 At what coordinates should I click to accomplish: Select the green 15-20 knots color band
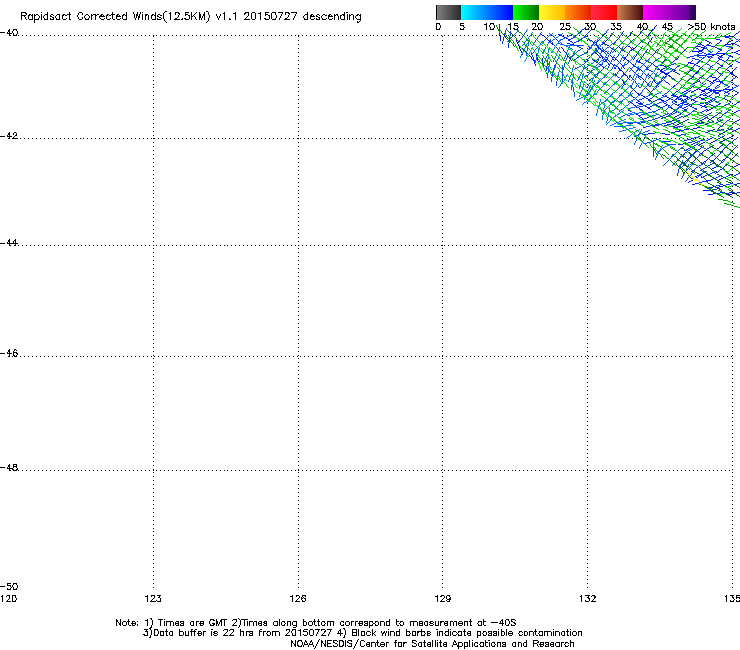pyautogui.click(x=526, y=12)
